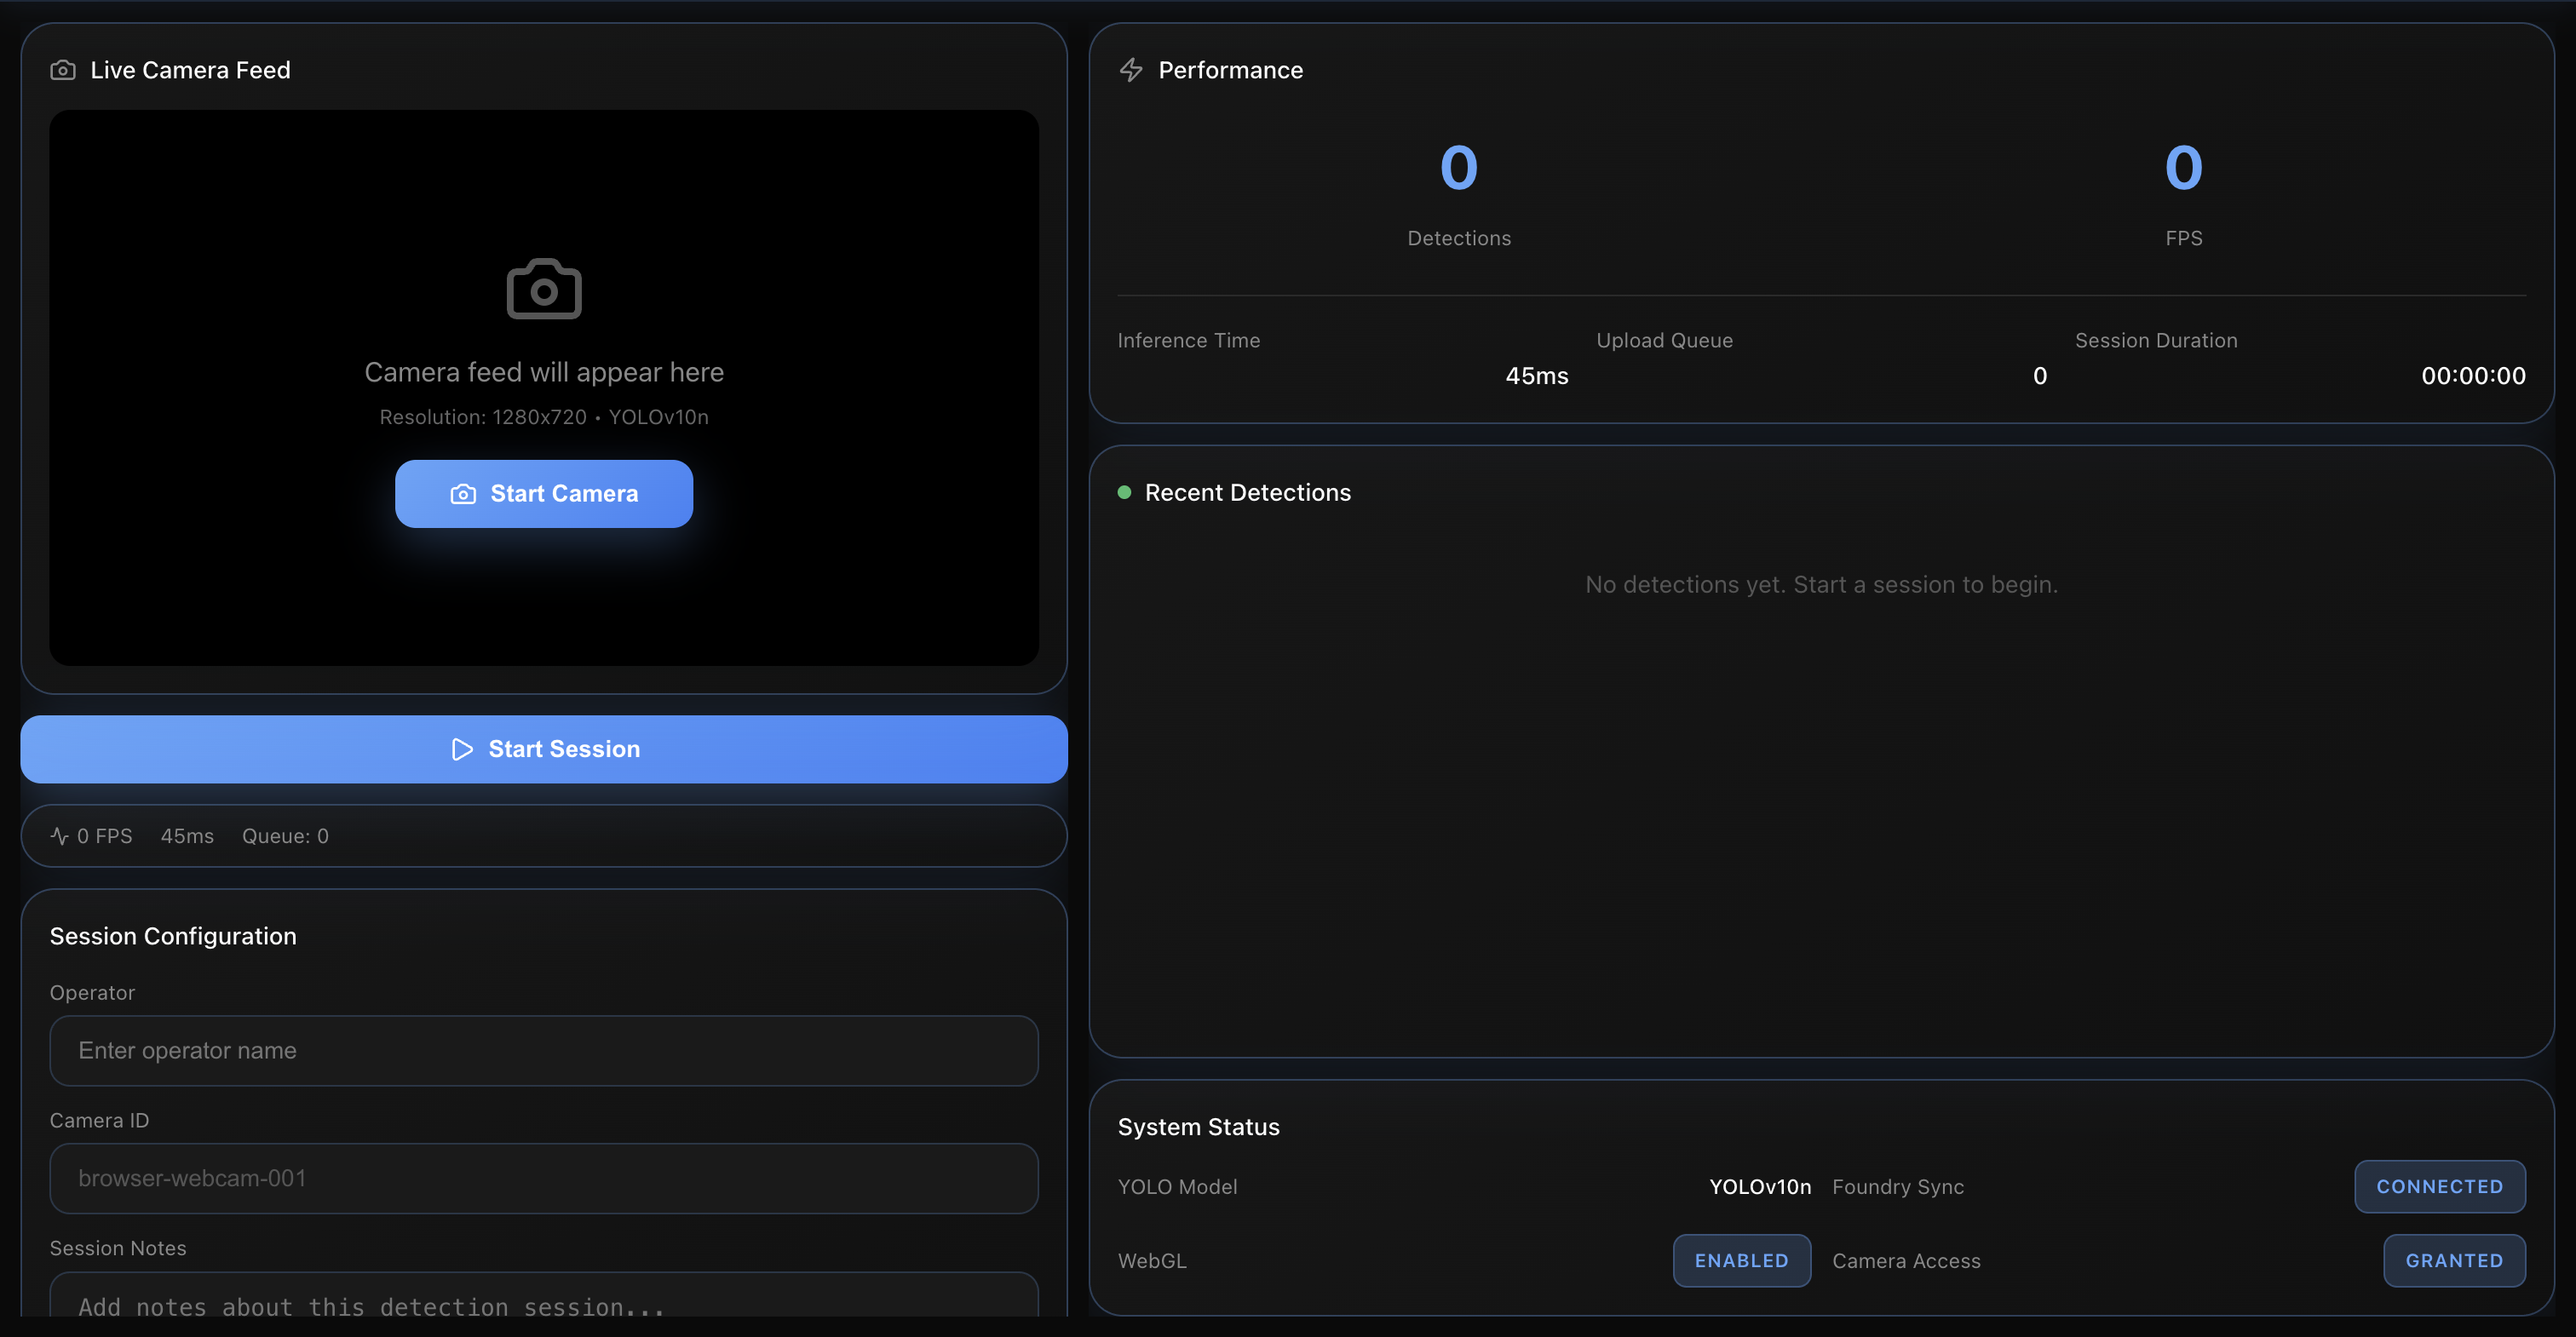Click the ENABLED WebGL badge
Viewport: 2576px width, 1337px height.
point(1741,1260)
